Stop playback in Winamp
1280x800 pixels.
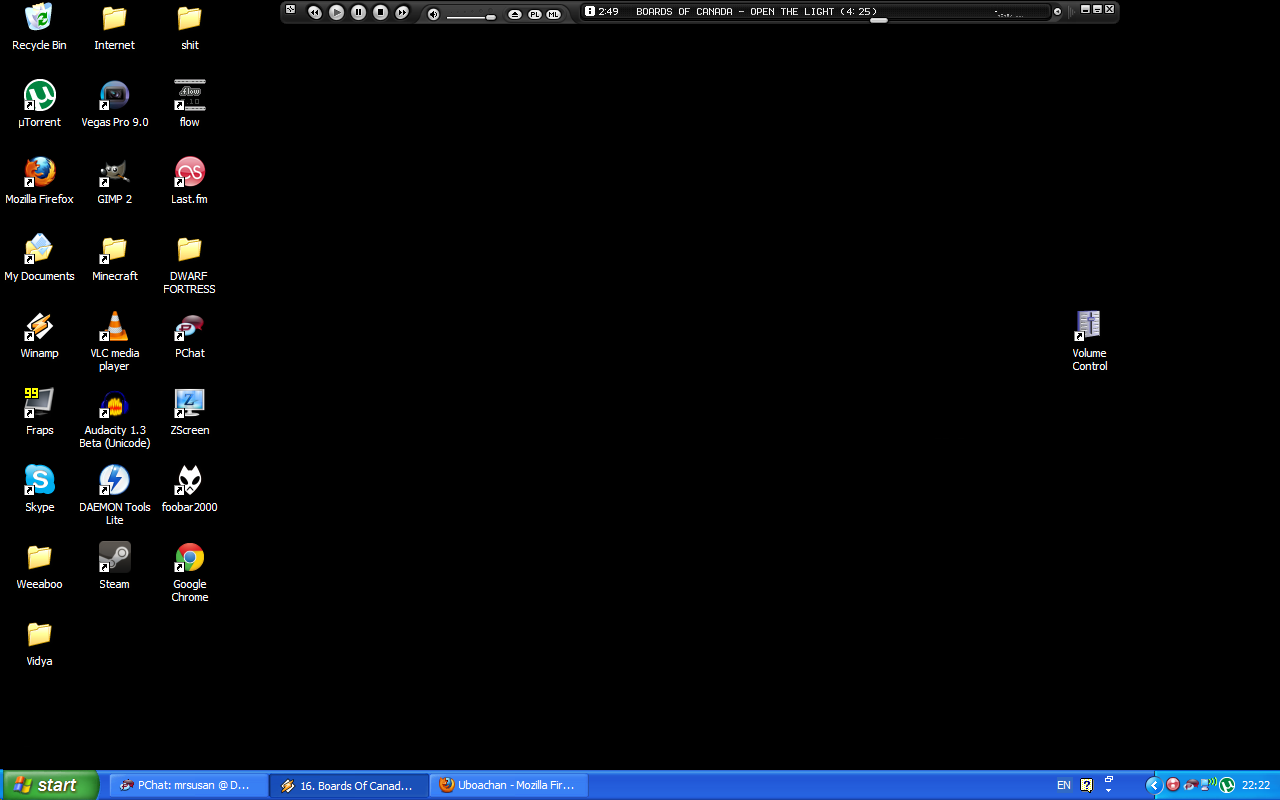tap(380, 12)
